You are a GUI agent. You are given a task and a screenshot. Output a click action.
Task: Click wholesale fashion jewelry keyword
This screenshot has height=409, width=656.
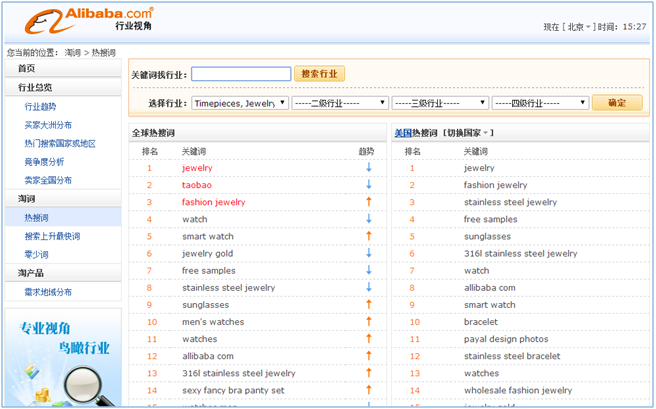click(x=518, y=391)
